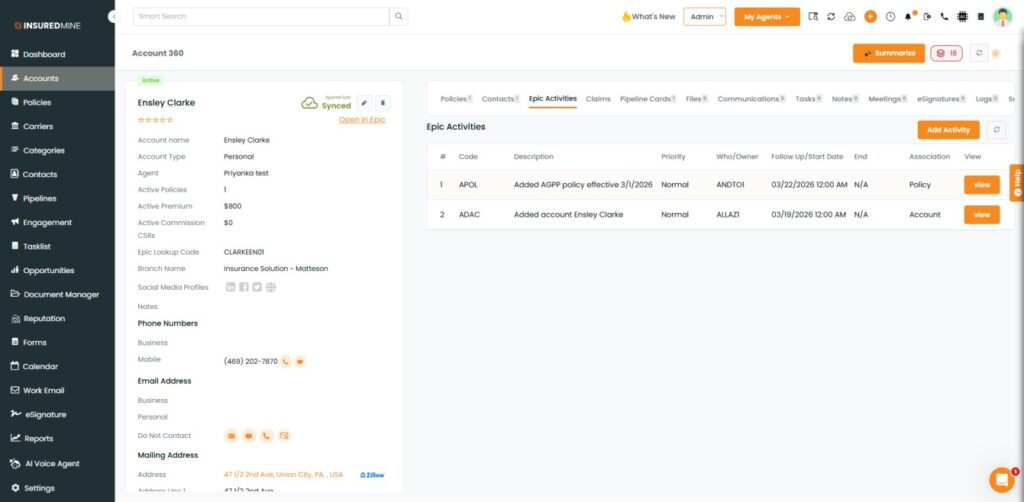Click the Add Activity button
1024x502 pixels.
(x=948, y=130)
